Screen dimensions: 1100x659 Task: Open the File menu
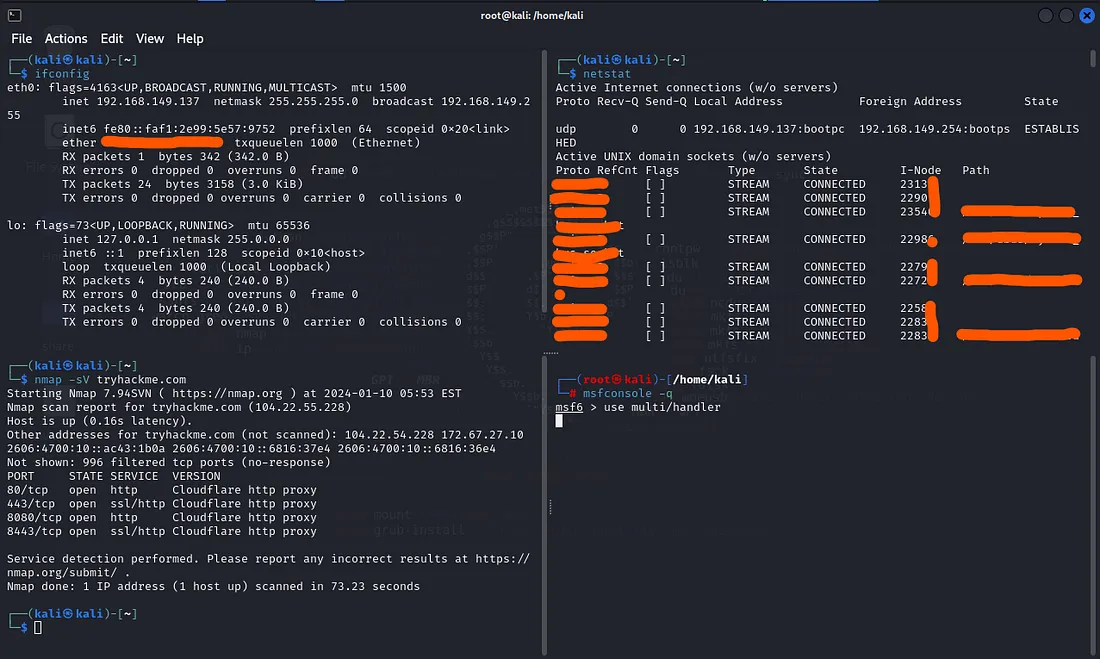(x=21, y=38)
